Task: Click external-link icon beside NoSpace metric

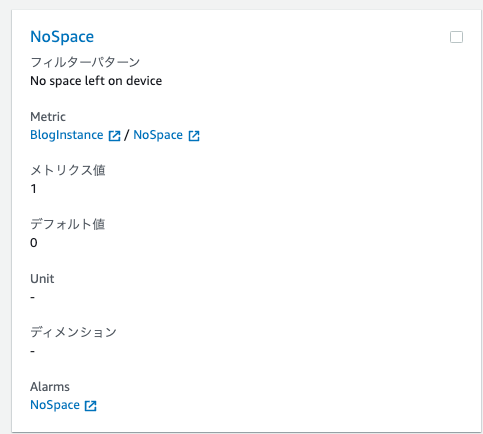Action: [194, 136]
